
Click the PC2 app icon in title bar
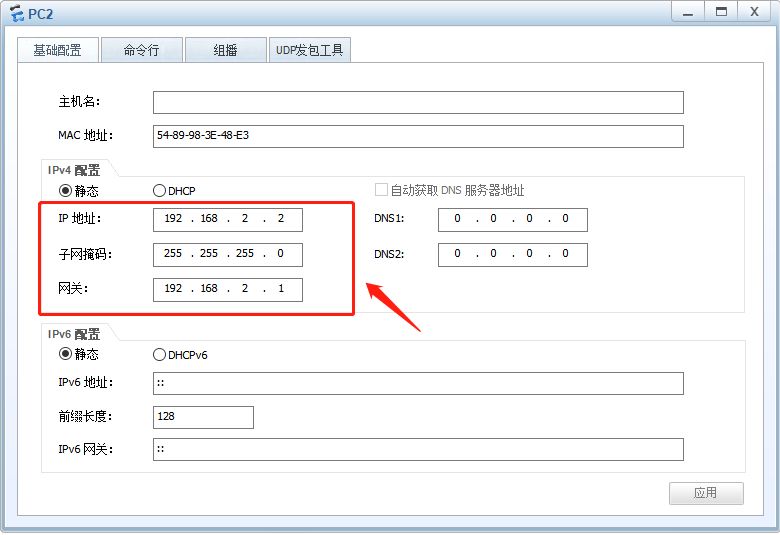pyautogui.click(x=15, y=12)
